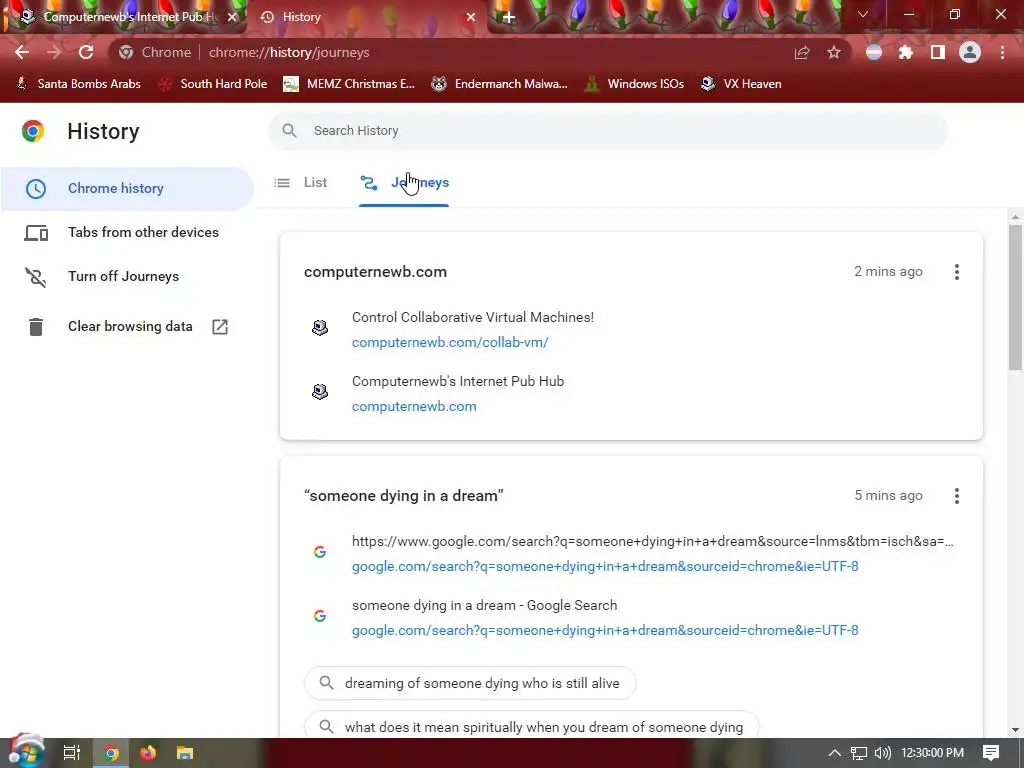The image size is (1024, 768).
Task: Click the Chrome site info icon in address bar
Action: [126, 52]
